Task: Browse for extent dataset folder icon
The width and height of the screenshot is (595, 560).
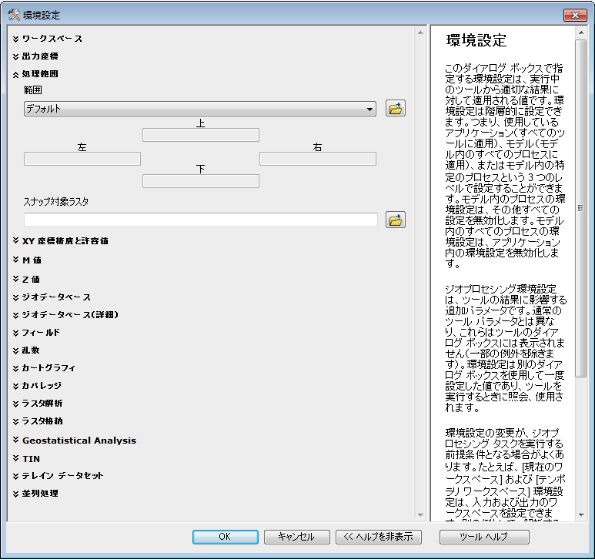Action: 395,109
